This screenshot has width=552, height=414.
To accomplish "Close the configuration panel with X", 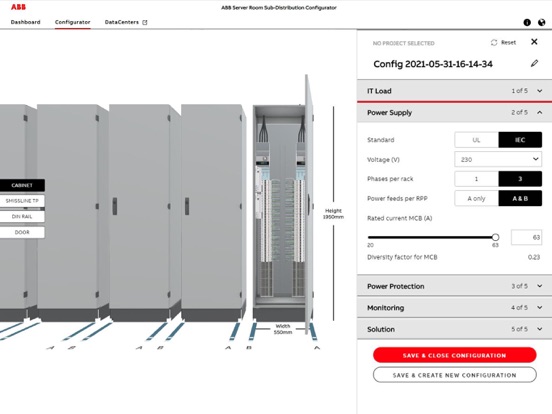I will 534,42.
